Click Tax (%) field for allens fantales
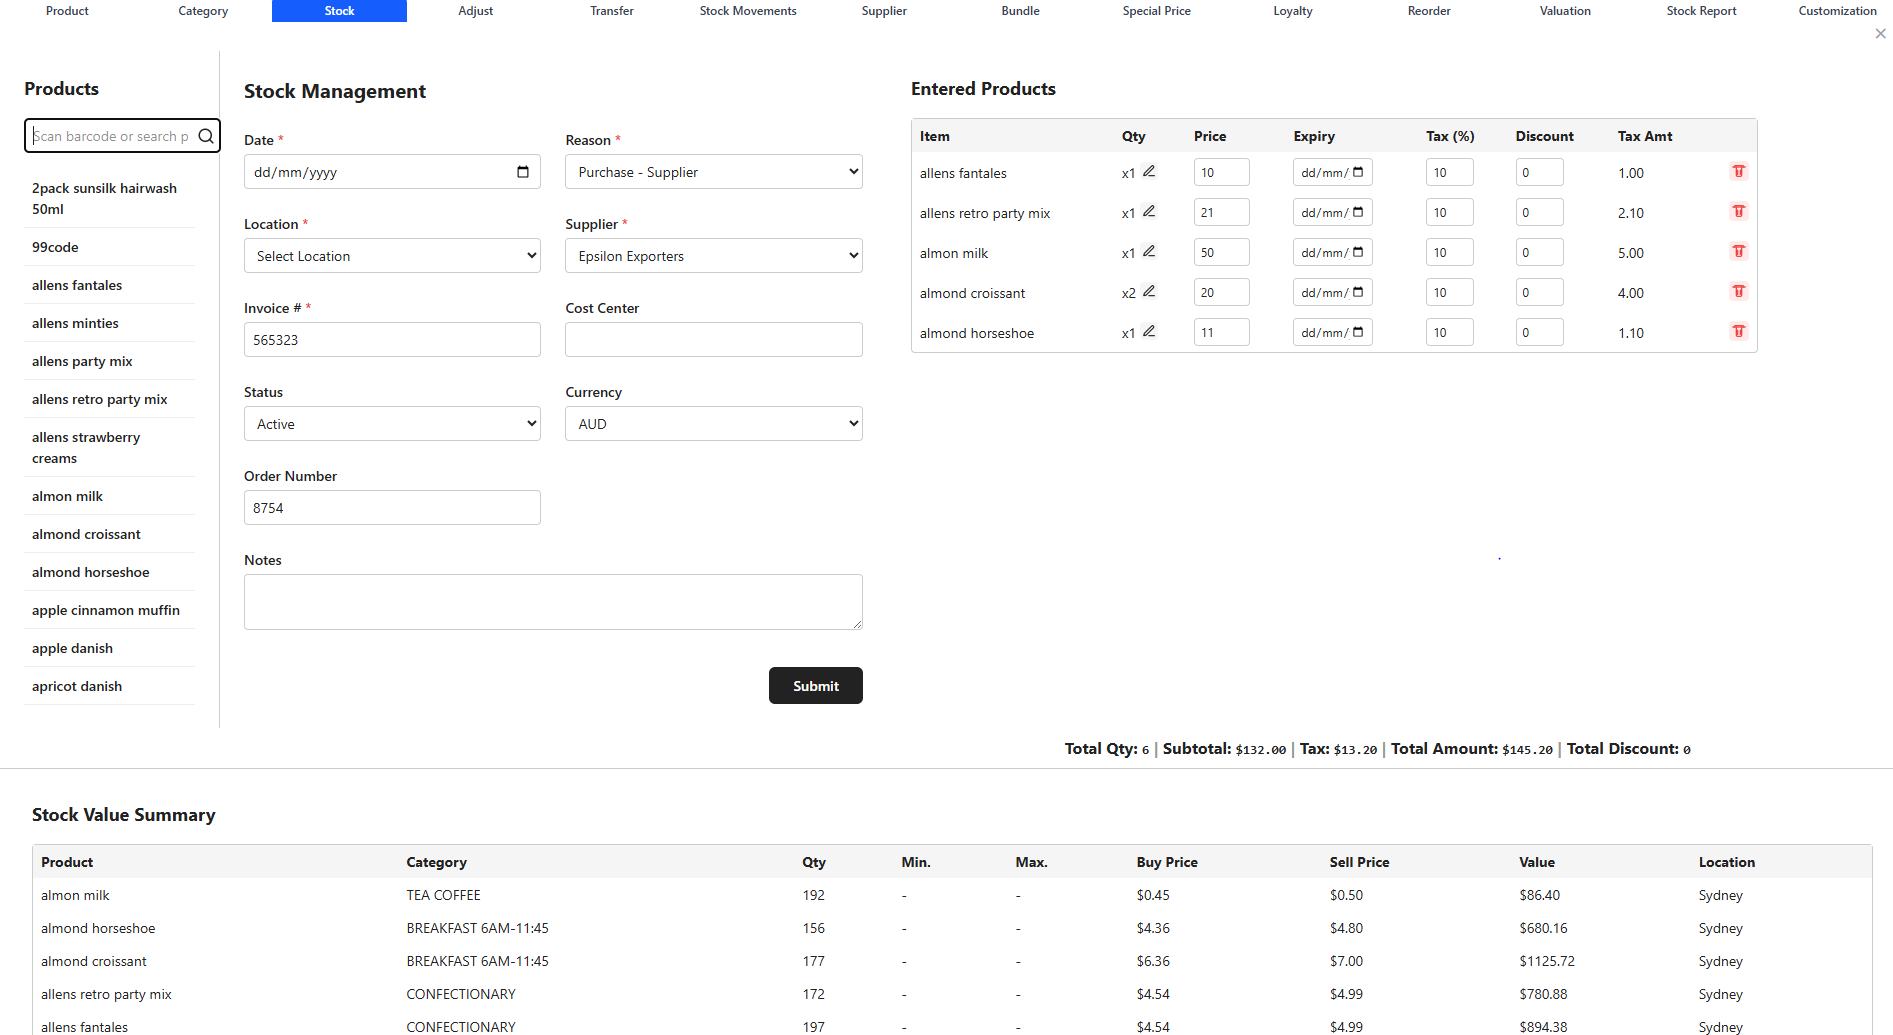Screen dimensions: 1893x1035 pos(1449,172)
